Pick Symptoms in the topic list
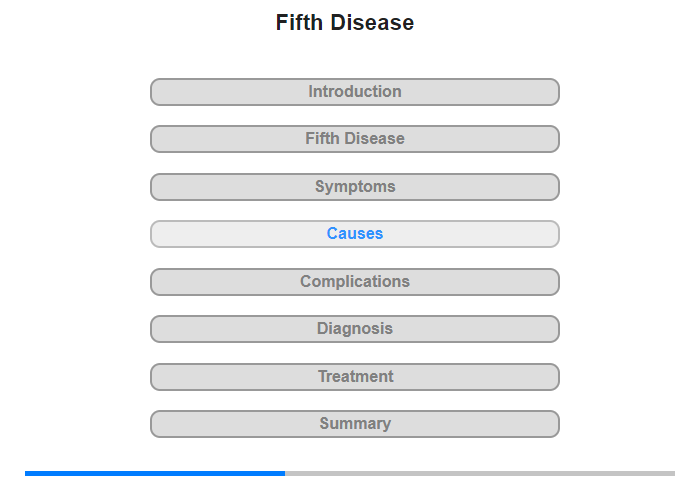 coord(355,187)
